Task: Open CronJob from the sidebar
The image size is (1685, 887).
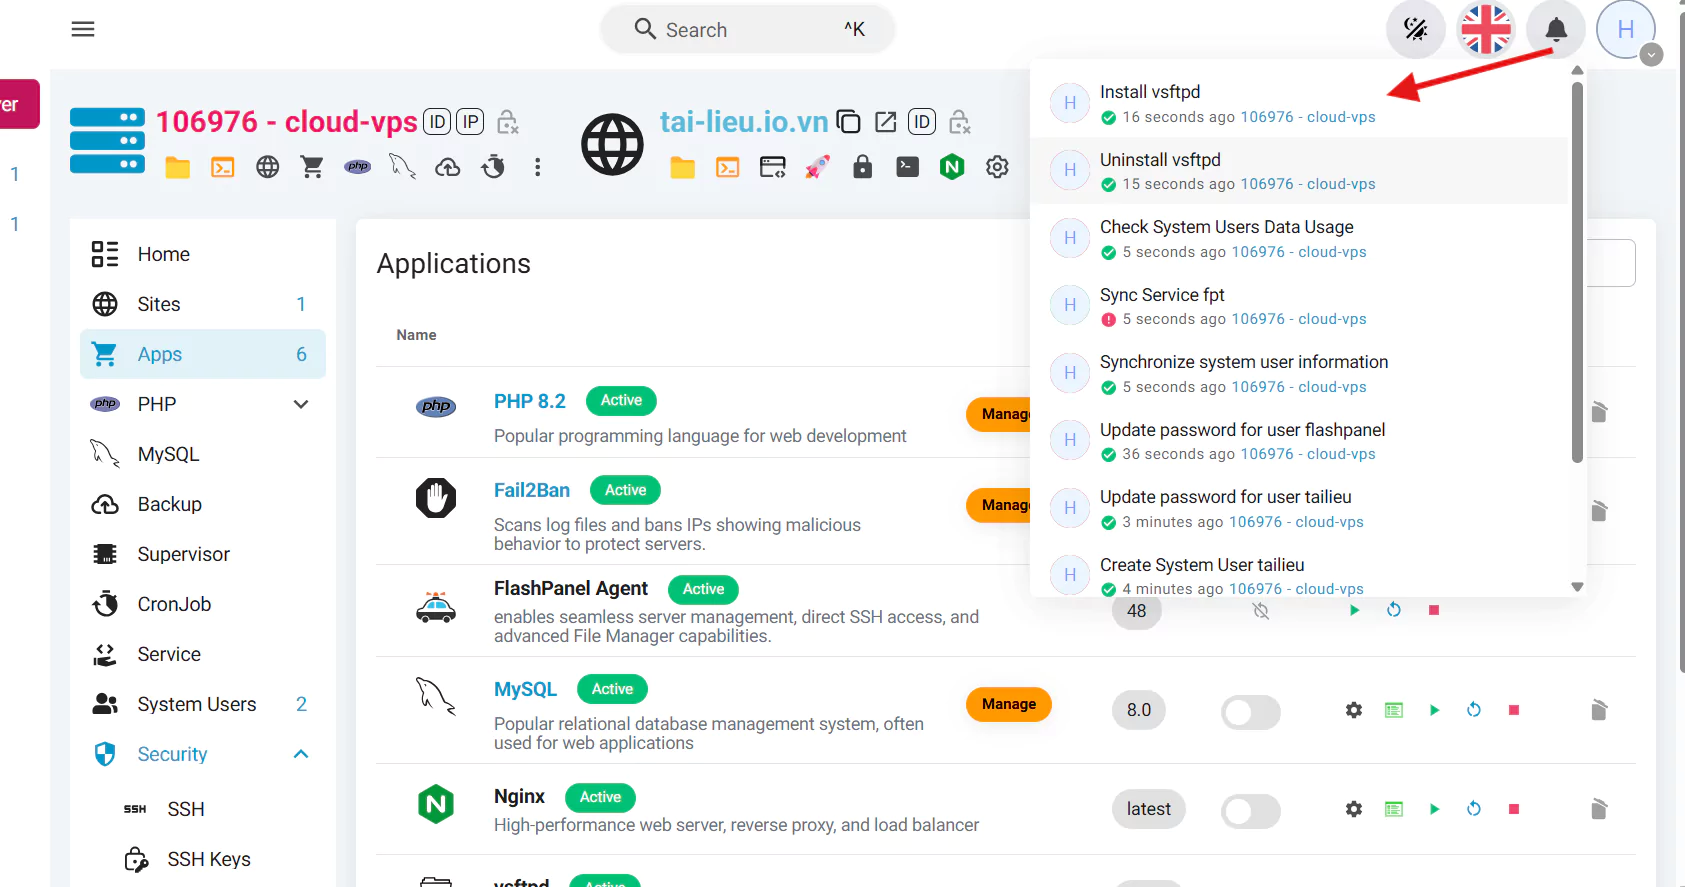Action: [174, 604]
